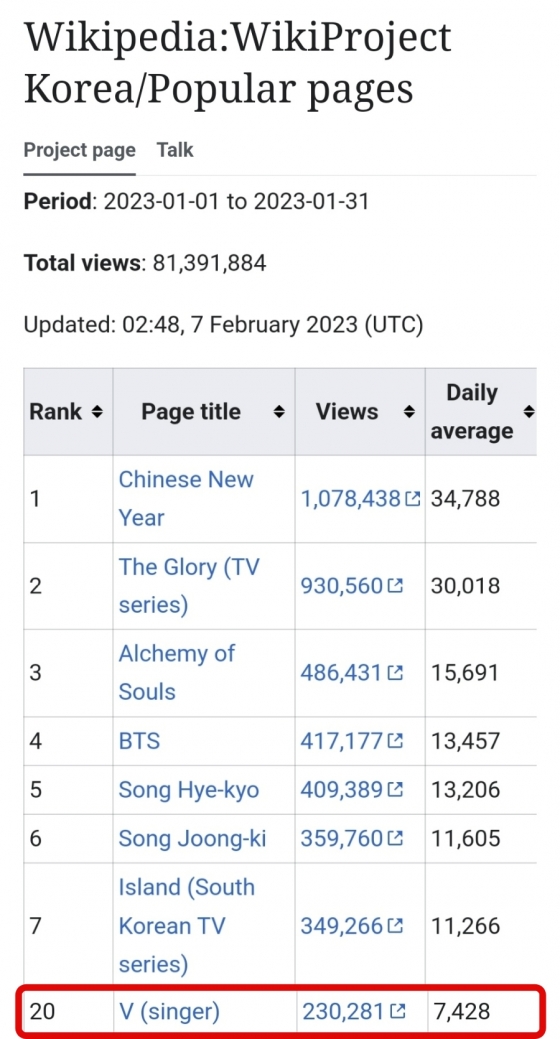The height and width of the screenshot is (1039, 560).
Task: Sort table by Page title arrows
Action: (279, 412)
